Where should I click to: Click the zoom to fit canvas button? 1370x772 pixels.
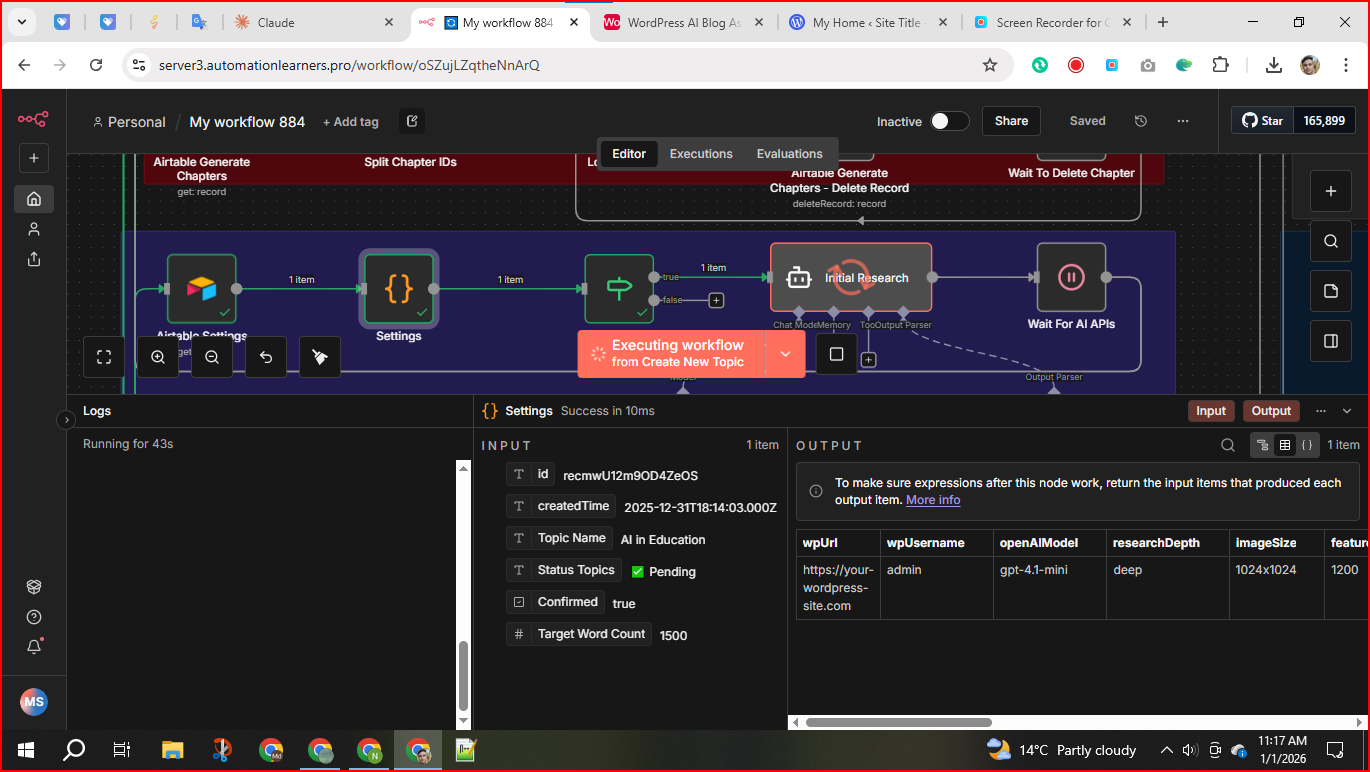[104, 357]
